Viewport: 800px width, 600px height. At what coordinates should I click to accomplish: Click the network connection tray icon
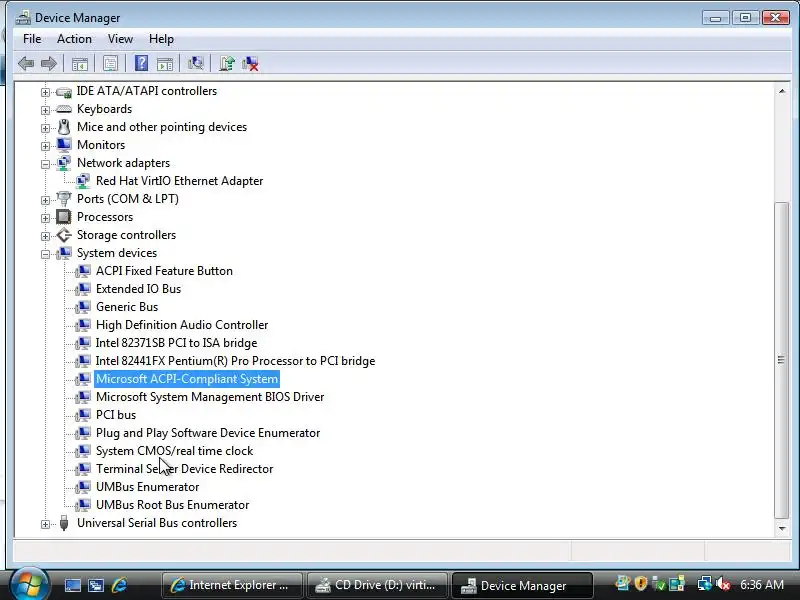705,584
